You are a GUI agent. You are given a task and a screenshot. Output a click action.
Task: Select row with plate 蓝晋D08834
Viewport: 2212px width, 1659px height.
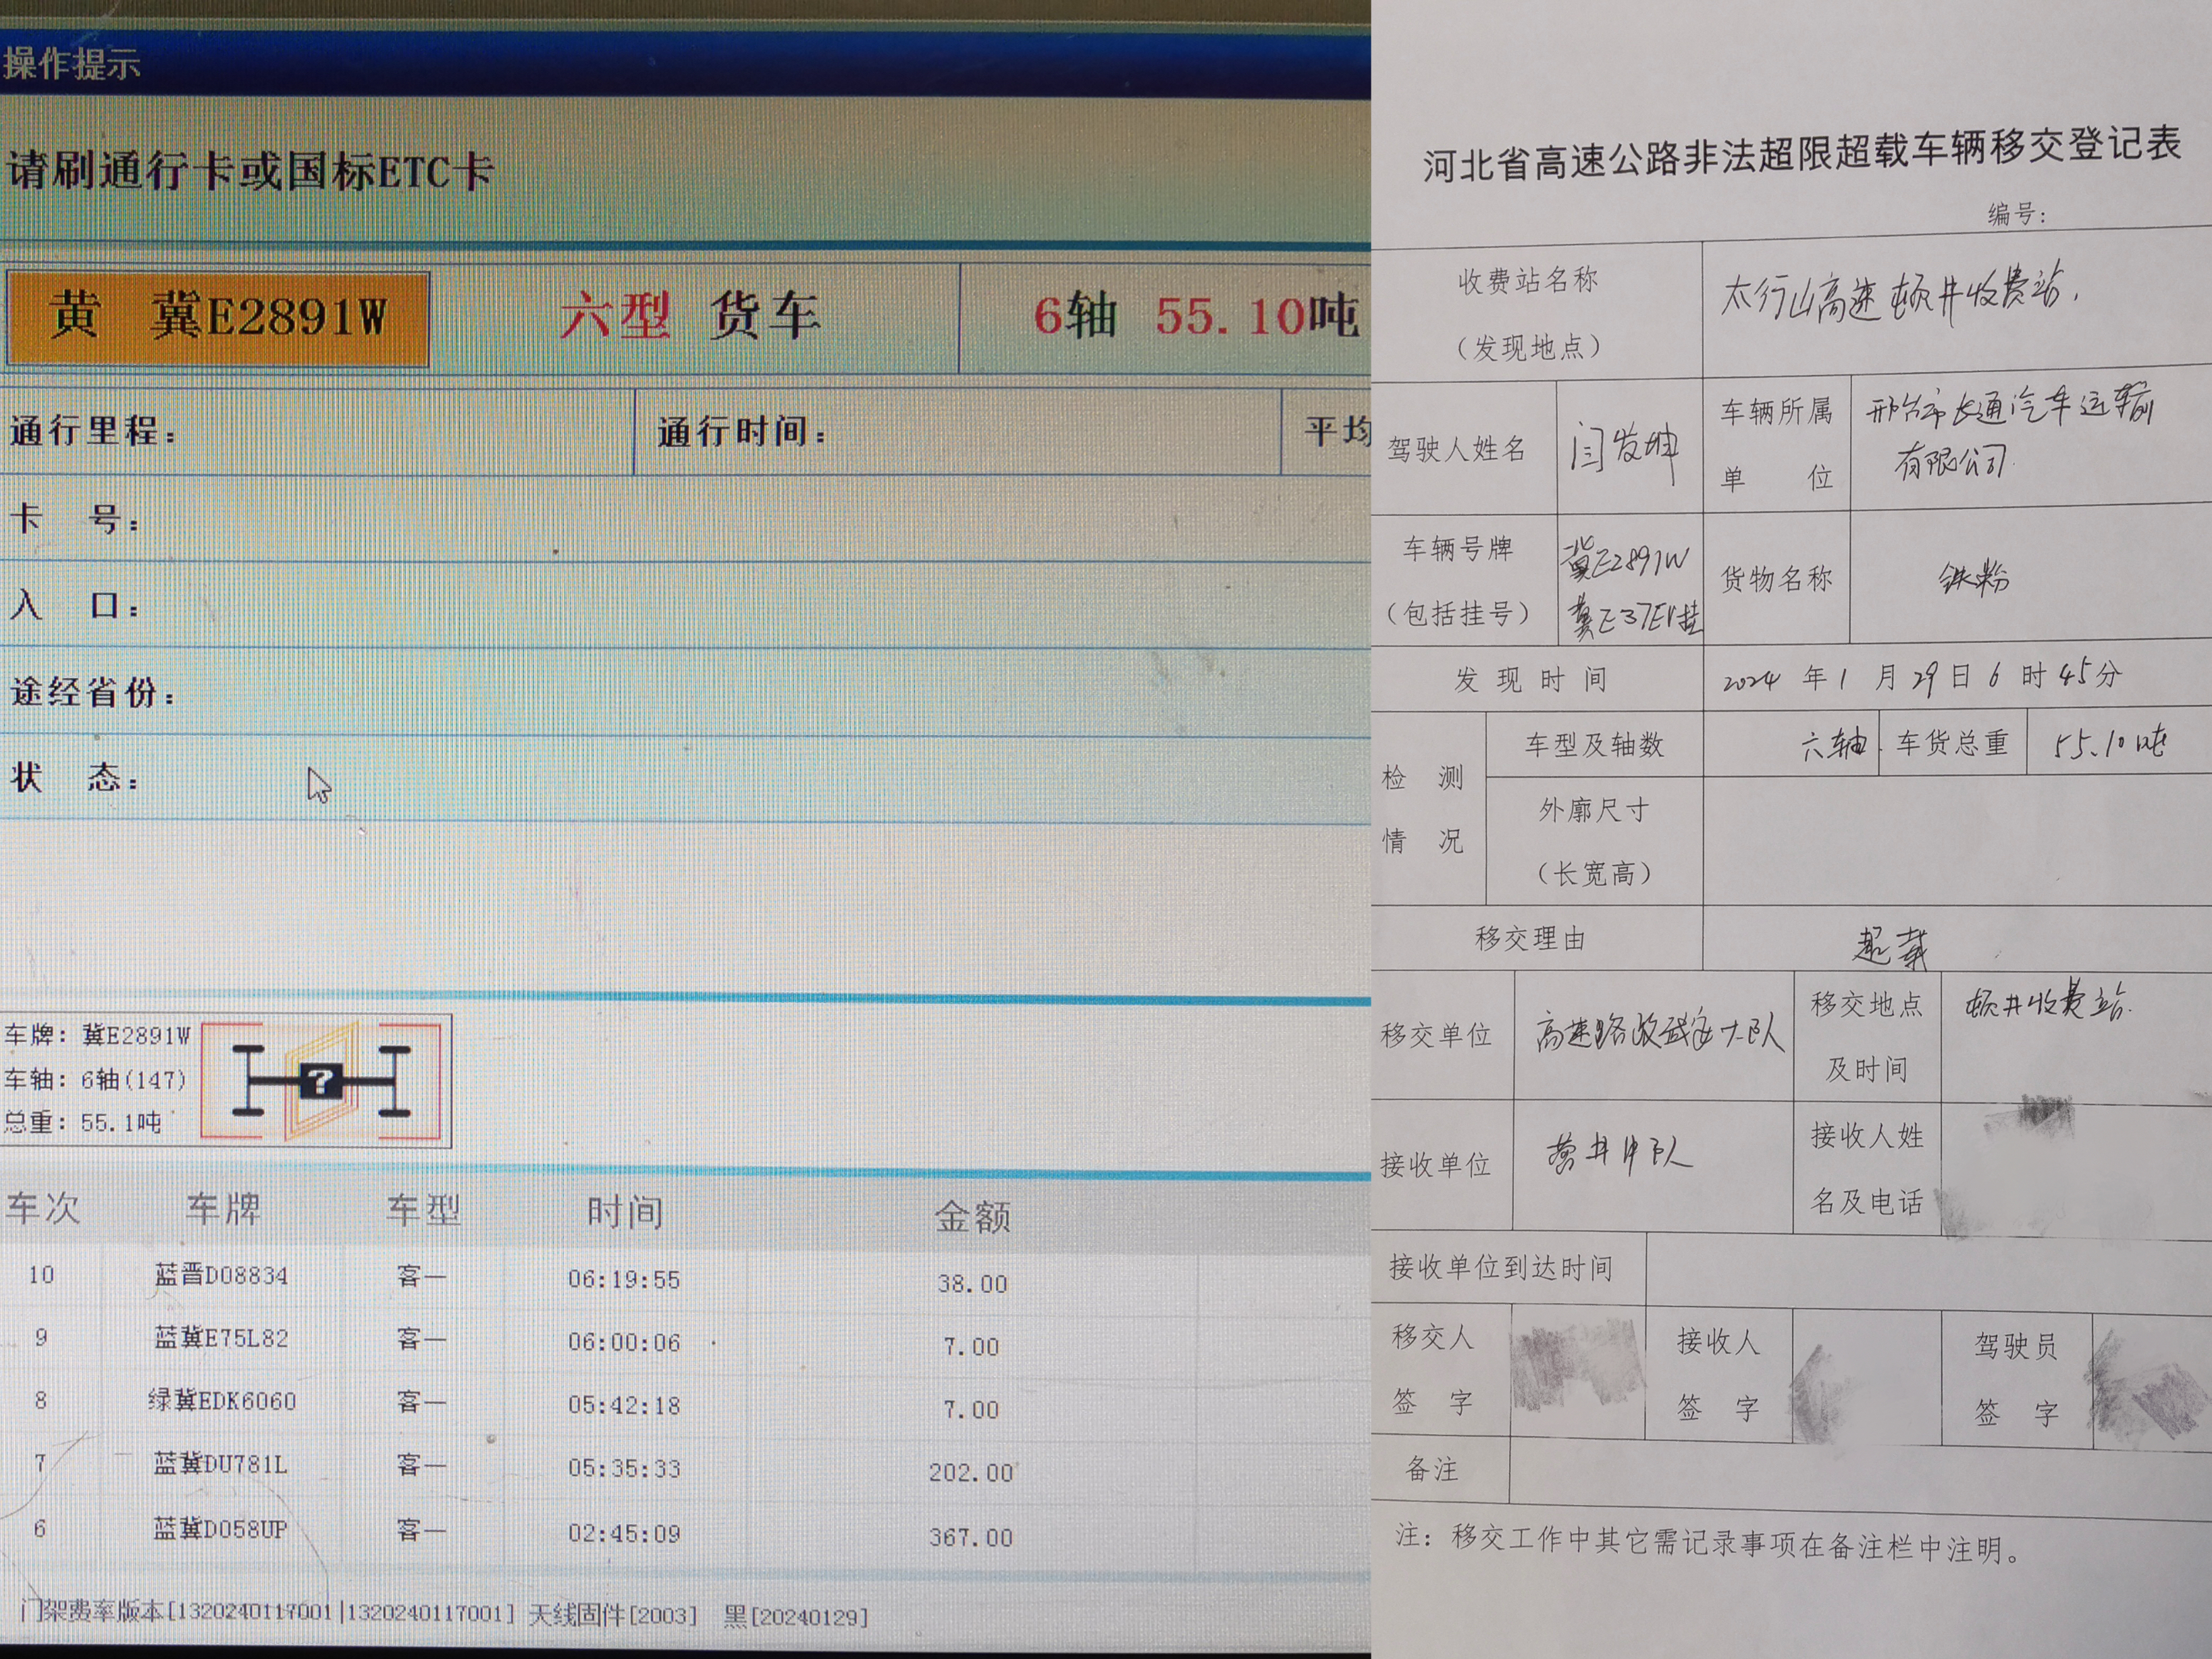685,1278
